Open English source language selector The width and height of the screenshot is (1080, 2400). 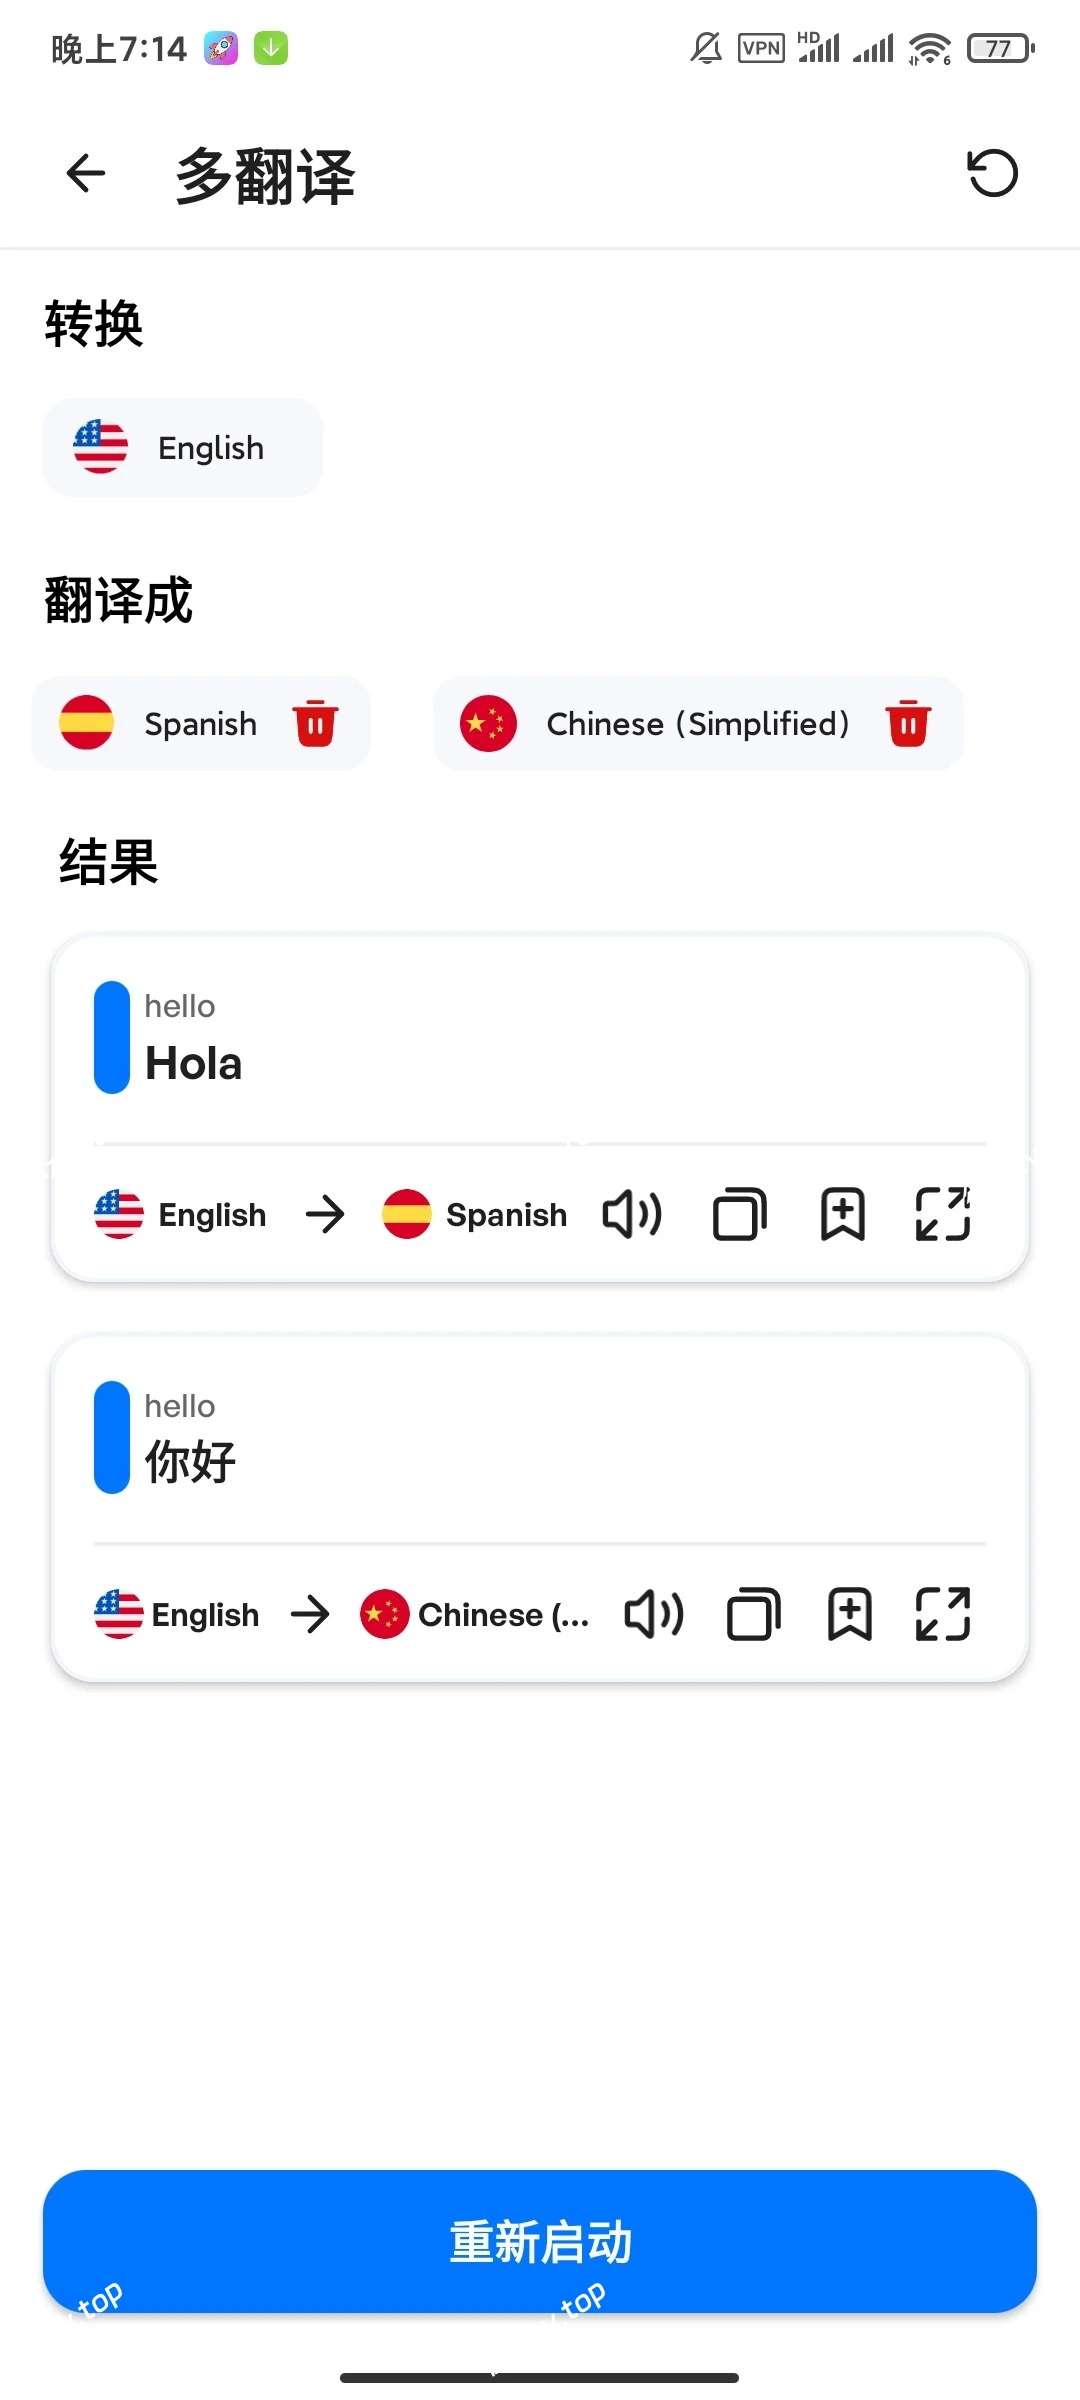pos(183,448)
